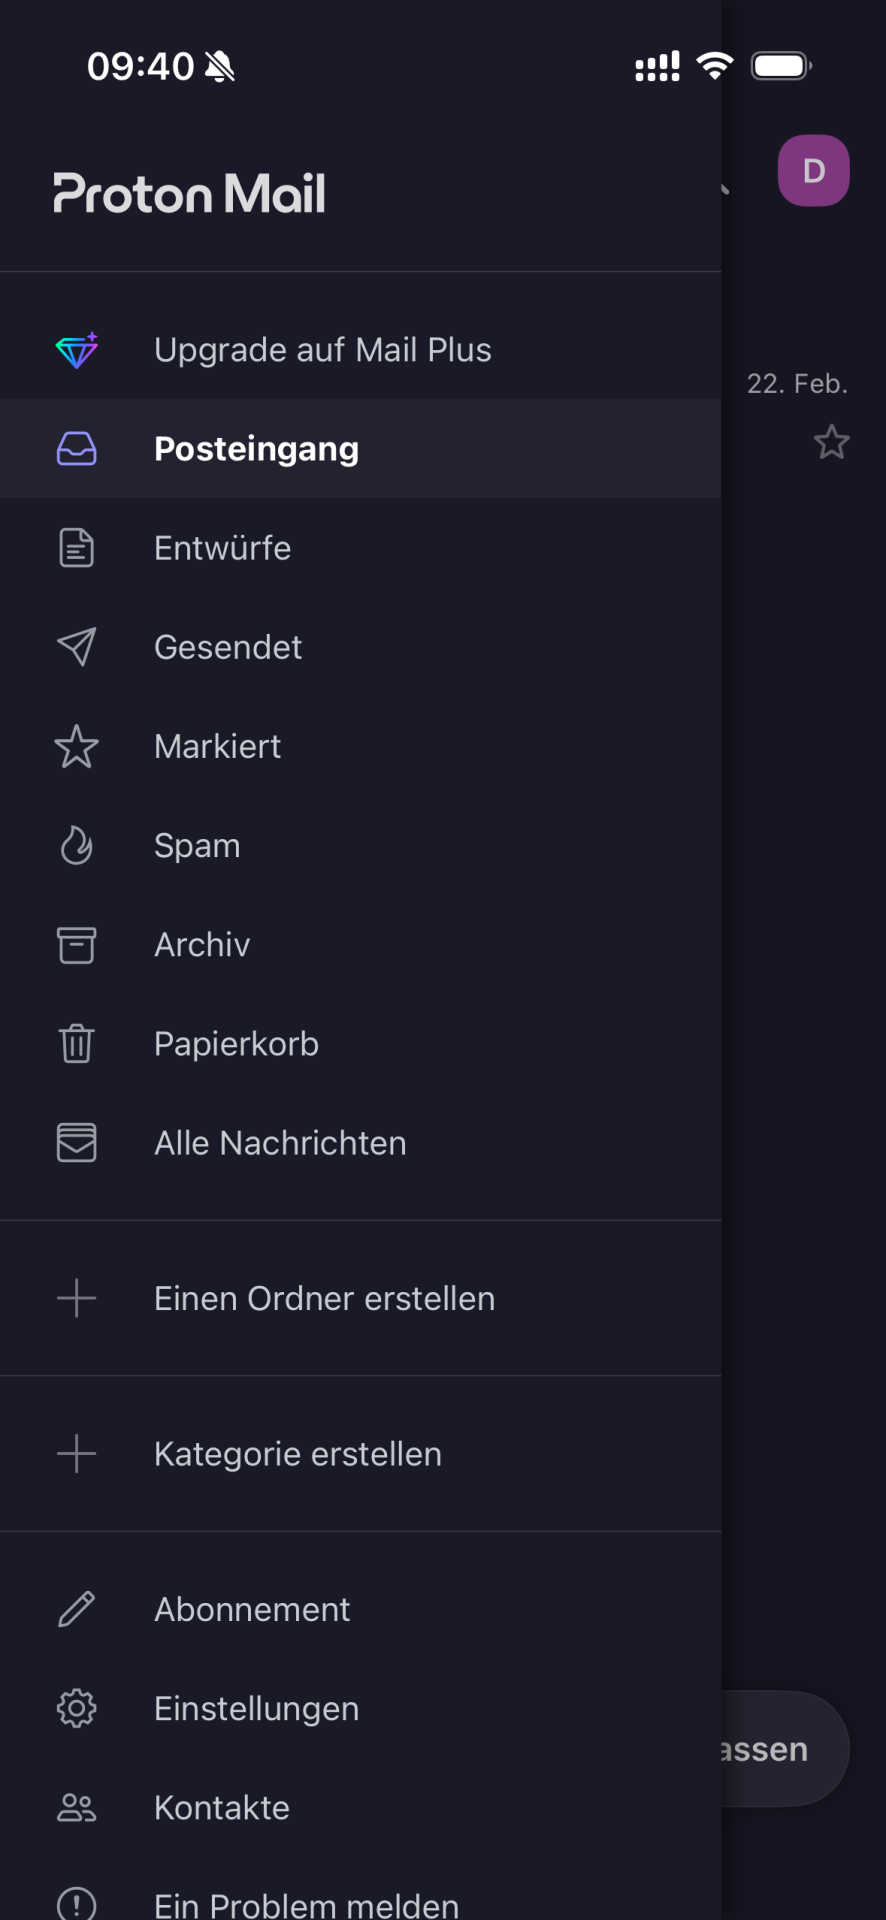Click plus icon to create a folder
This screenshot has width=886, height=1920.
pyautogui.click(x=77, y=1299)
